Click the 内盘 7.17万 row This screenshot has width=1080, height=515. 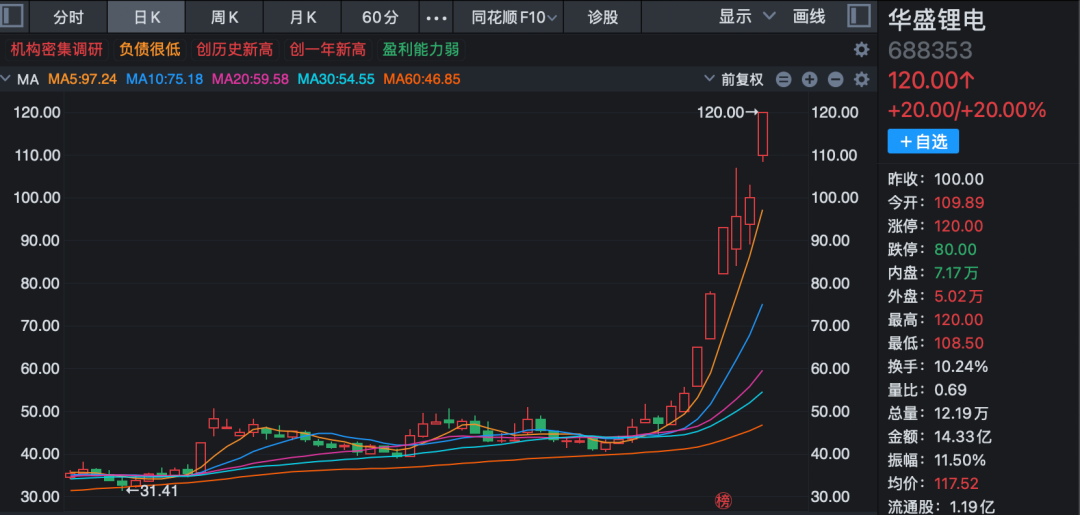click(933, 273)
